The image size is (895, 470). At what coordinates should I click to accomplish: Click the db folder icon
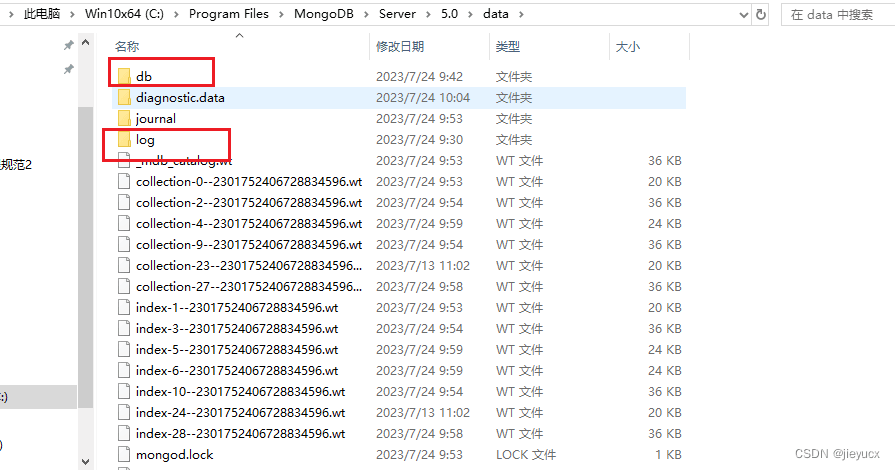pyautogui.click(x=124, y=76)
